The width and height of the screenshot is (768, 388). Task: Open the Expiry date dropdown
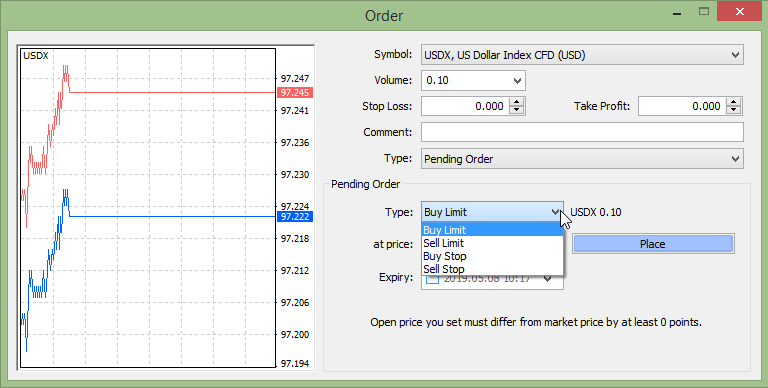(548, 280)
